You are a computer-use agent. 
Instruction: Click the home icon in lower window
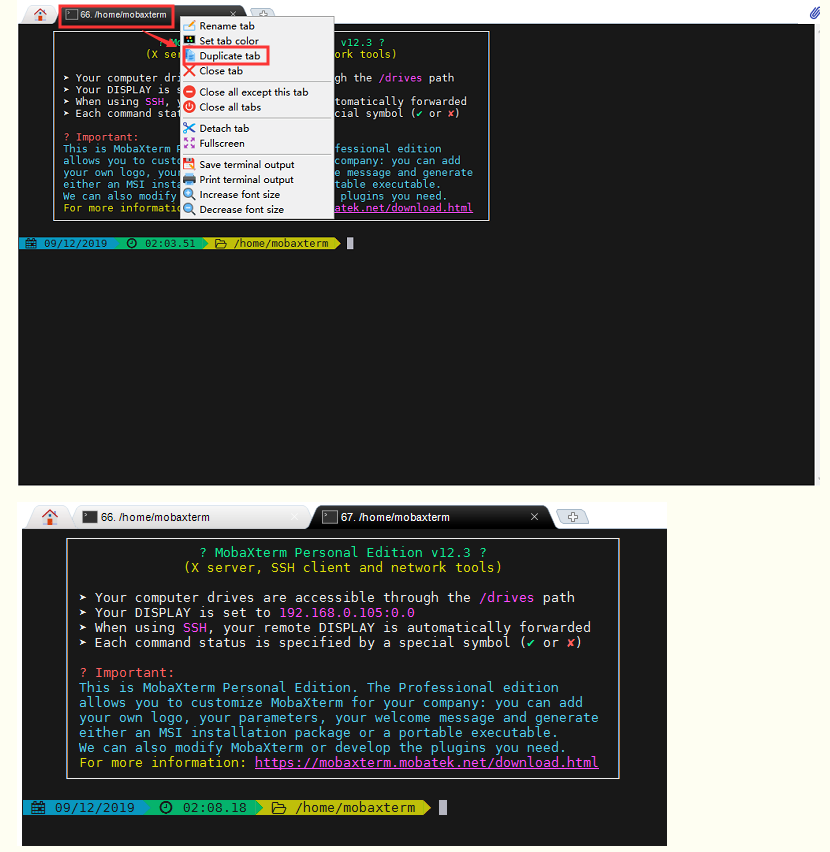point(49,517)
